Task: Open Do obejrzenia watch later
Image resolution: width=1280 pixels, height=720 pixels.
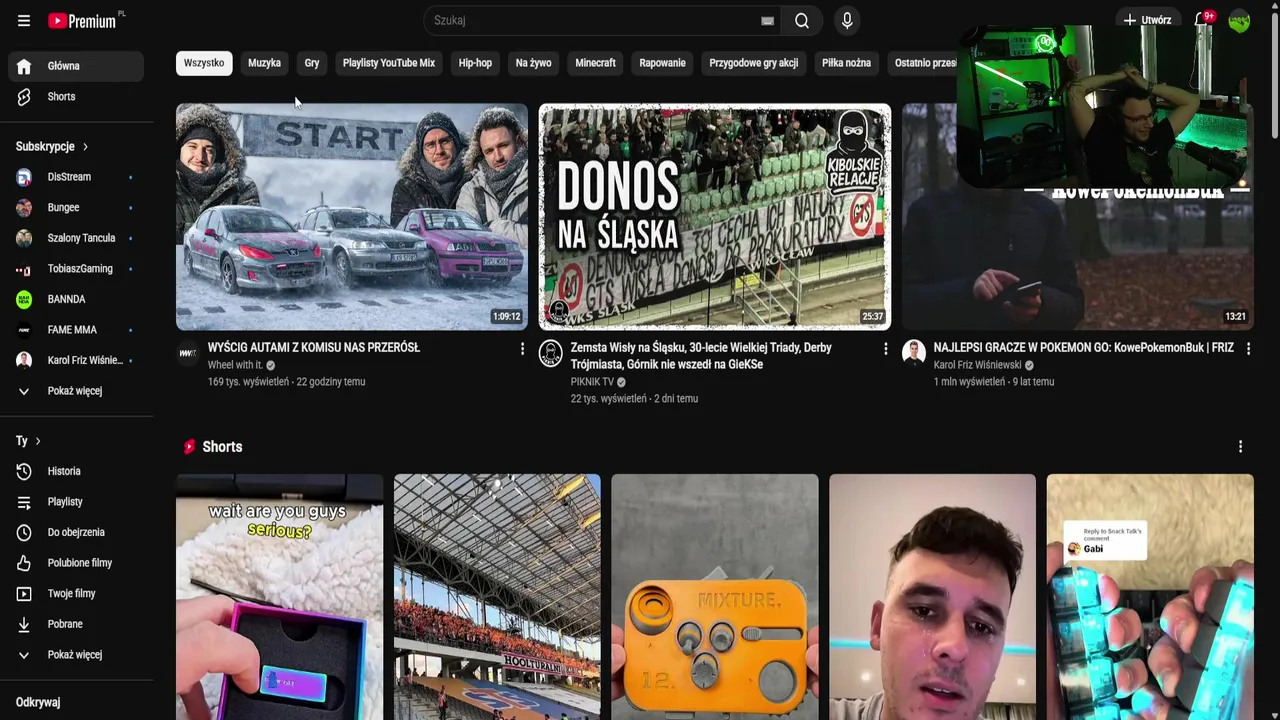Action: [x=76, y=532]
